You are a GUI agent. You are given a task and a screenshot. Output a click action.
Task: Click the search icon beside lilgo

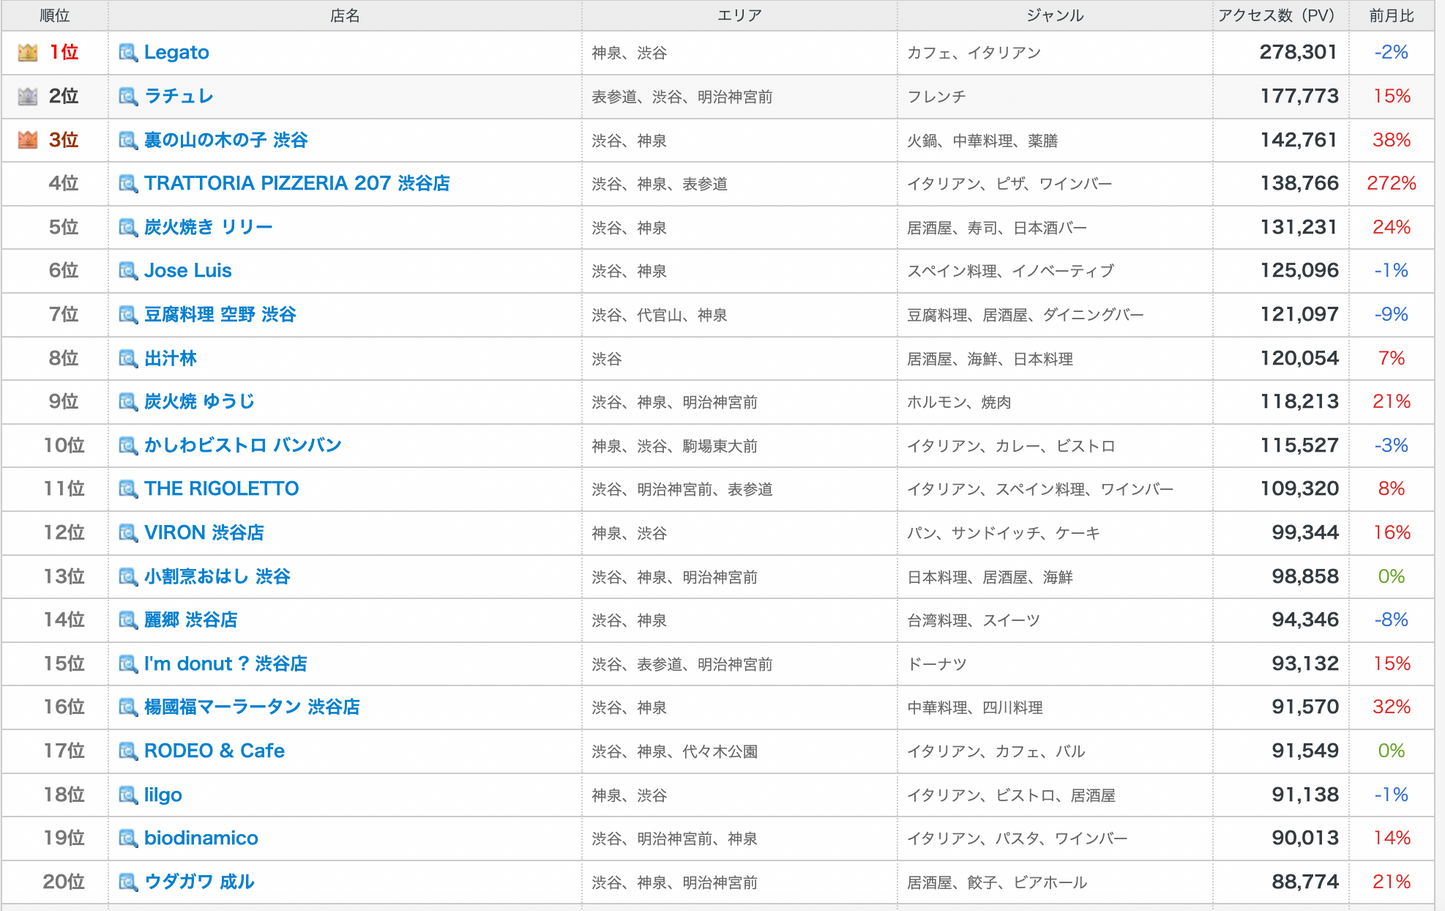pyautogui.click(x=128, y=794)
